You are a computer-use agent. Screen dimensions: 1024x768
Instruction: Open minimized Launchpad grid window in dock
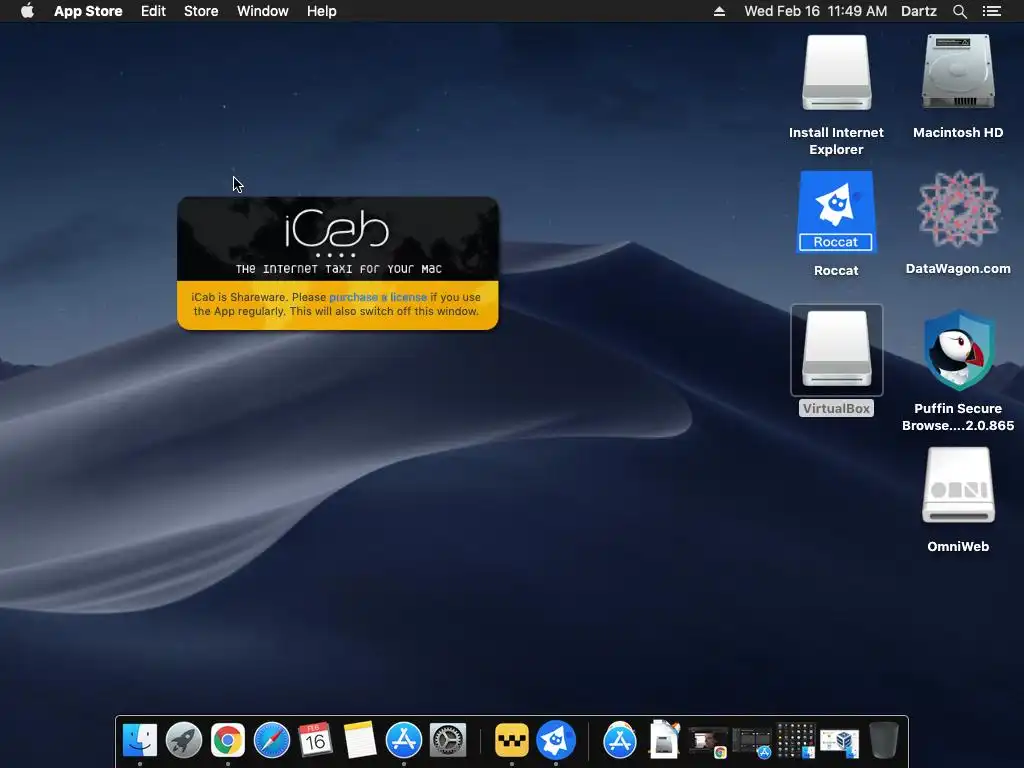795,741
